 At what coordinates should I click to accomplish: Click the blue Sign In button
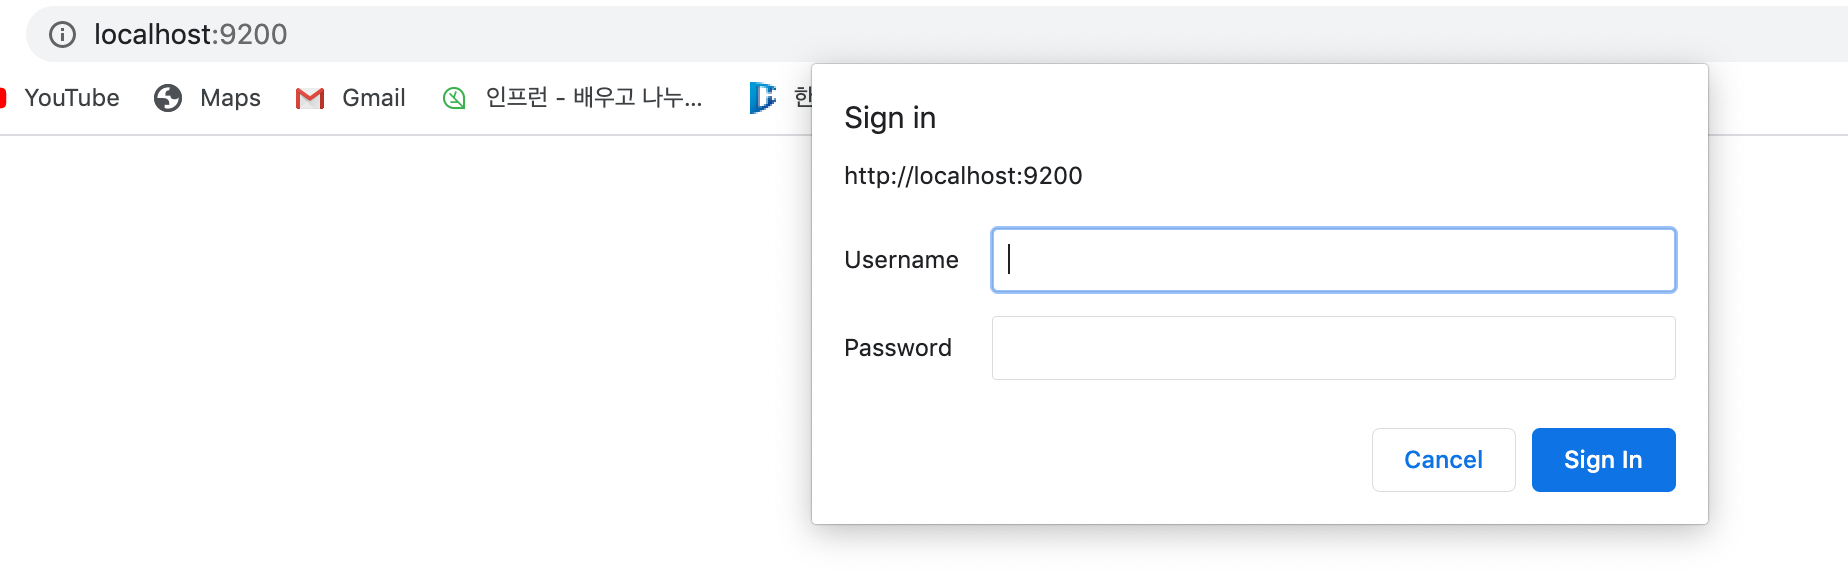tap(1603, 460)
